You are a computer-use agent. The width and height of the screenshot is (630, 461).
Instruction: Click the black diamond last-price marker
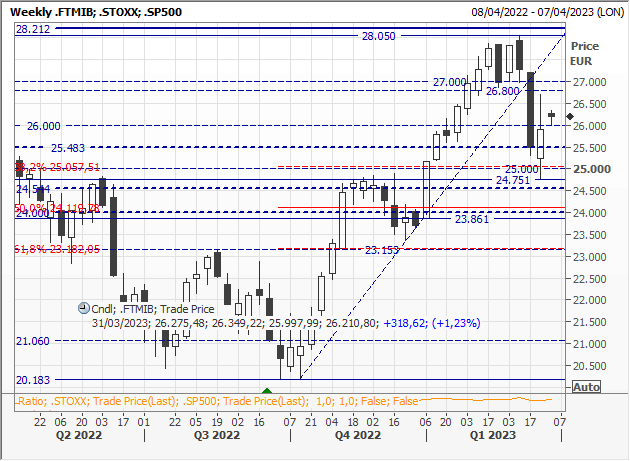click(x=570, y=117)
